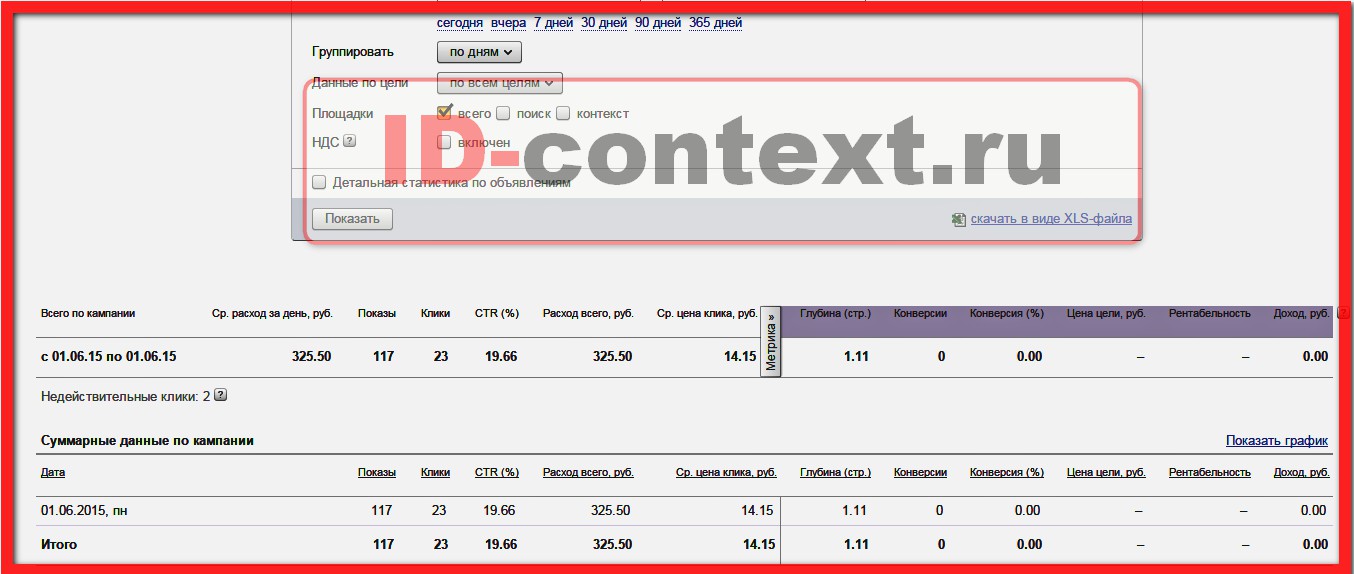Click the 'Площадки' label
This screenshot has height=574, width=1354.
click(343, 113)
